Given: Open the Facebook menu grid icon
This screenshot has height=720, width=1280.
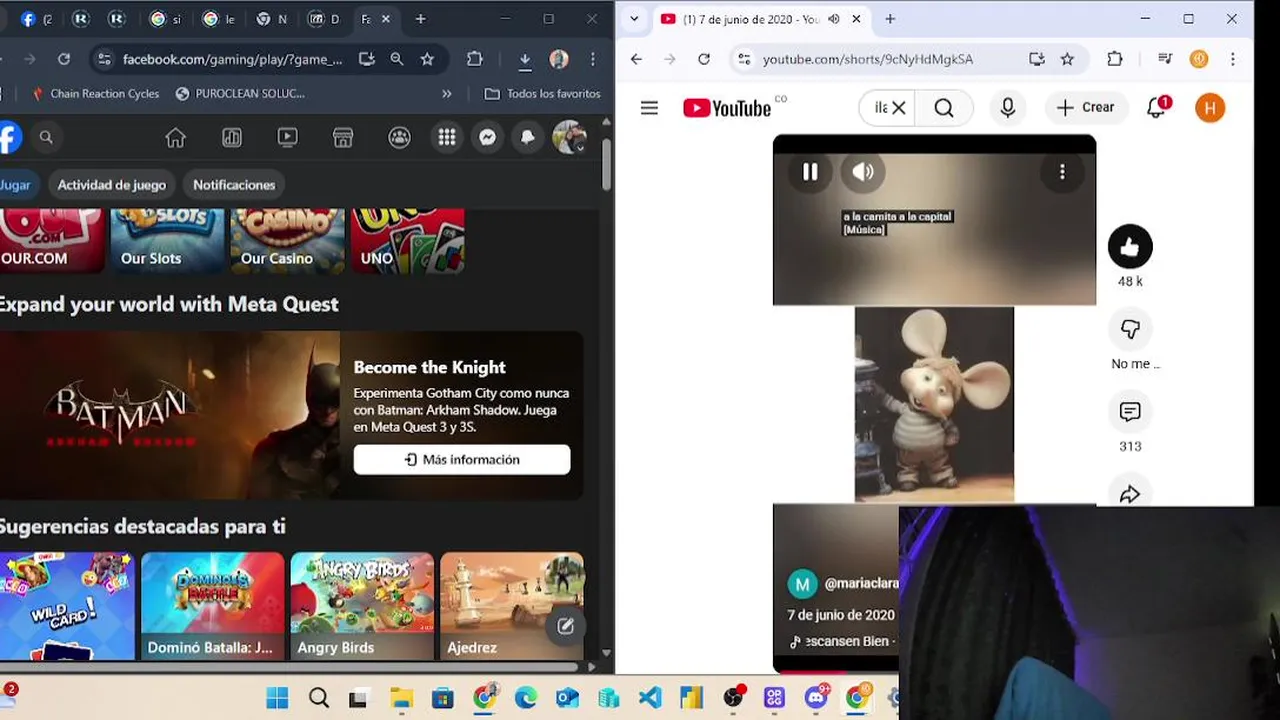Looking at the screenshot, I should click(447, 138).
